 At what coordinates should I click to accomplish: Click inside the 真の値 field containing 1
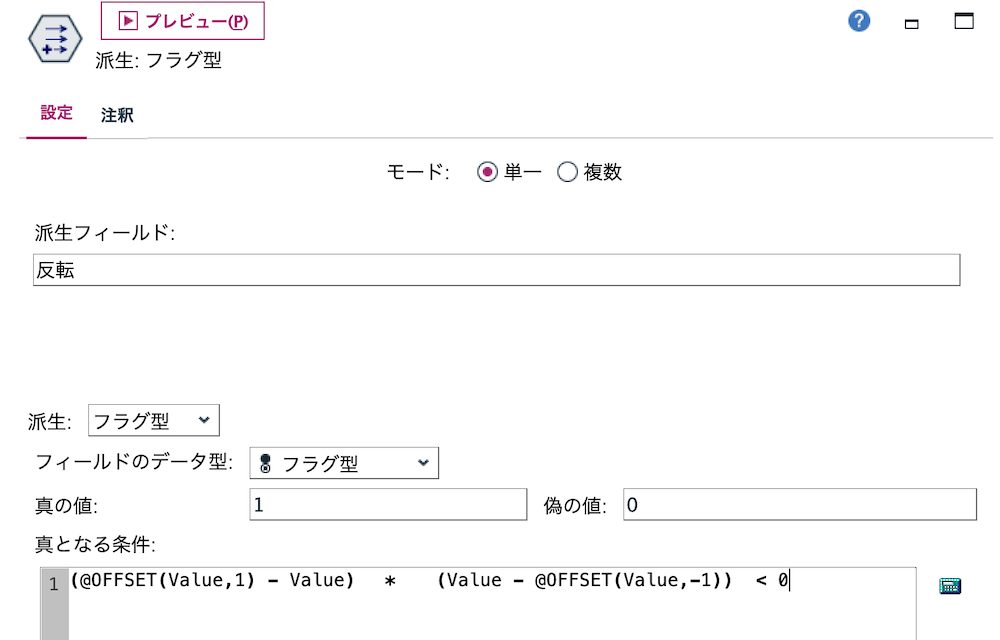tap(388, 504)
